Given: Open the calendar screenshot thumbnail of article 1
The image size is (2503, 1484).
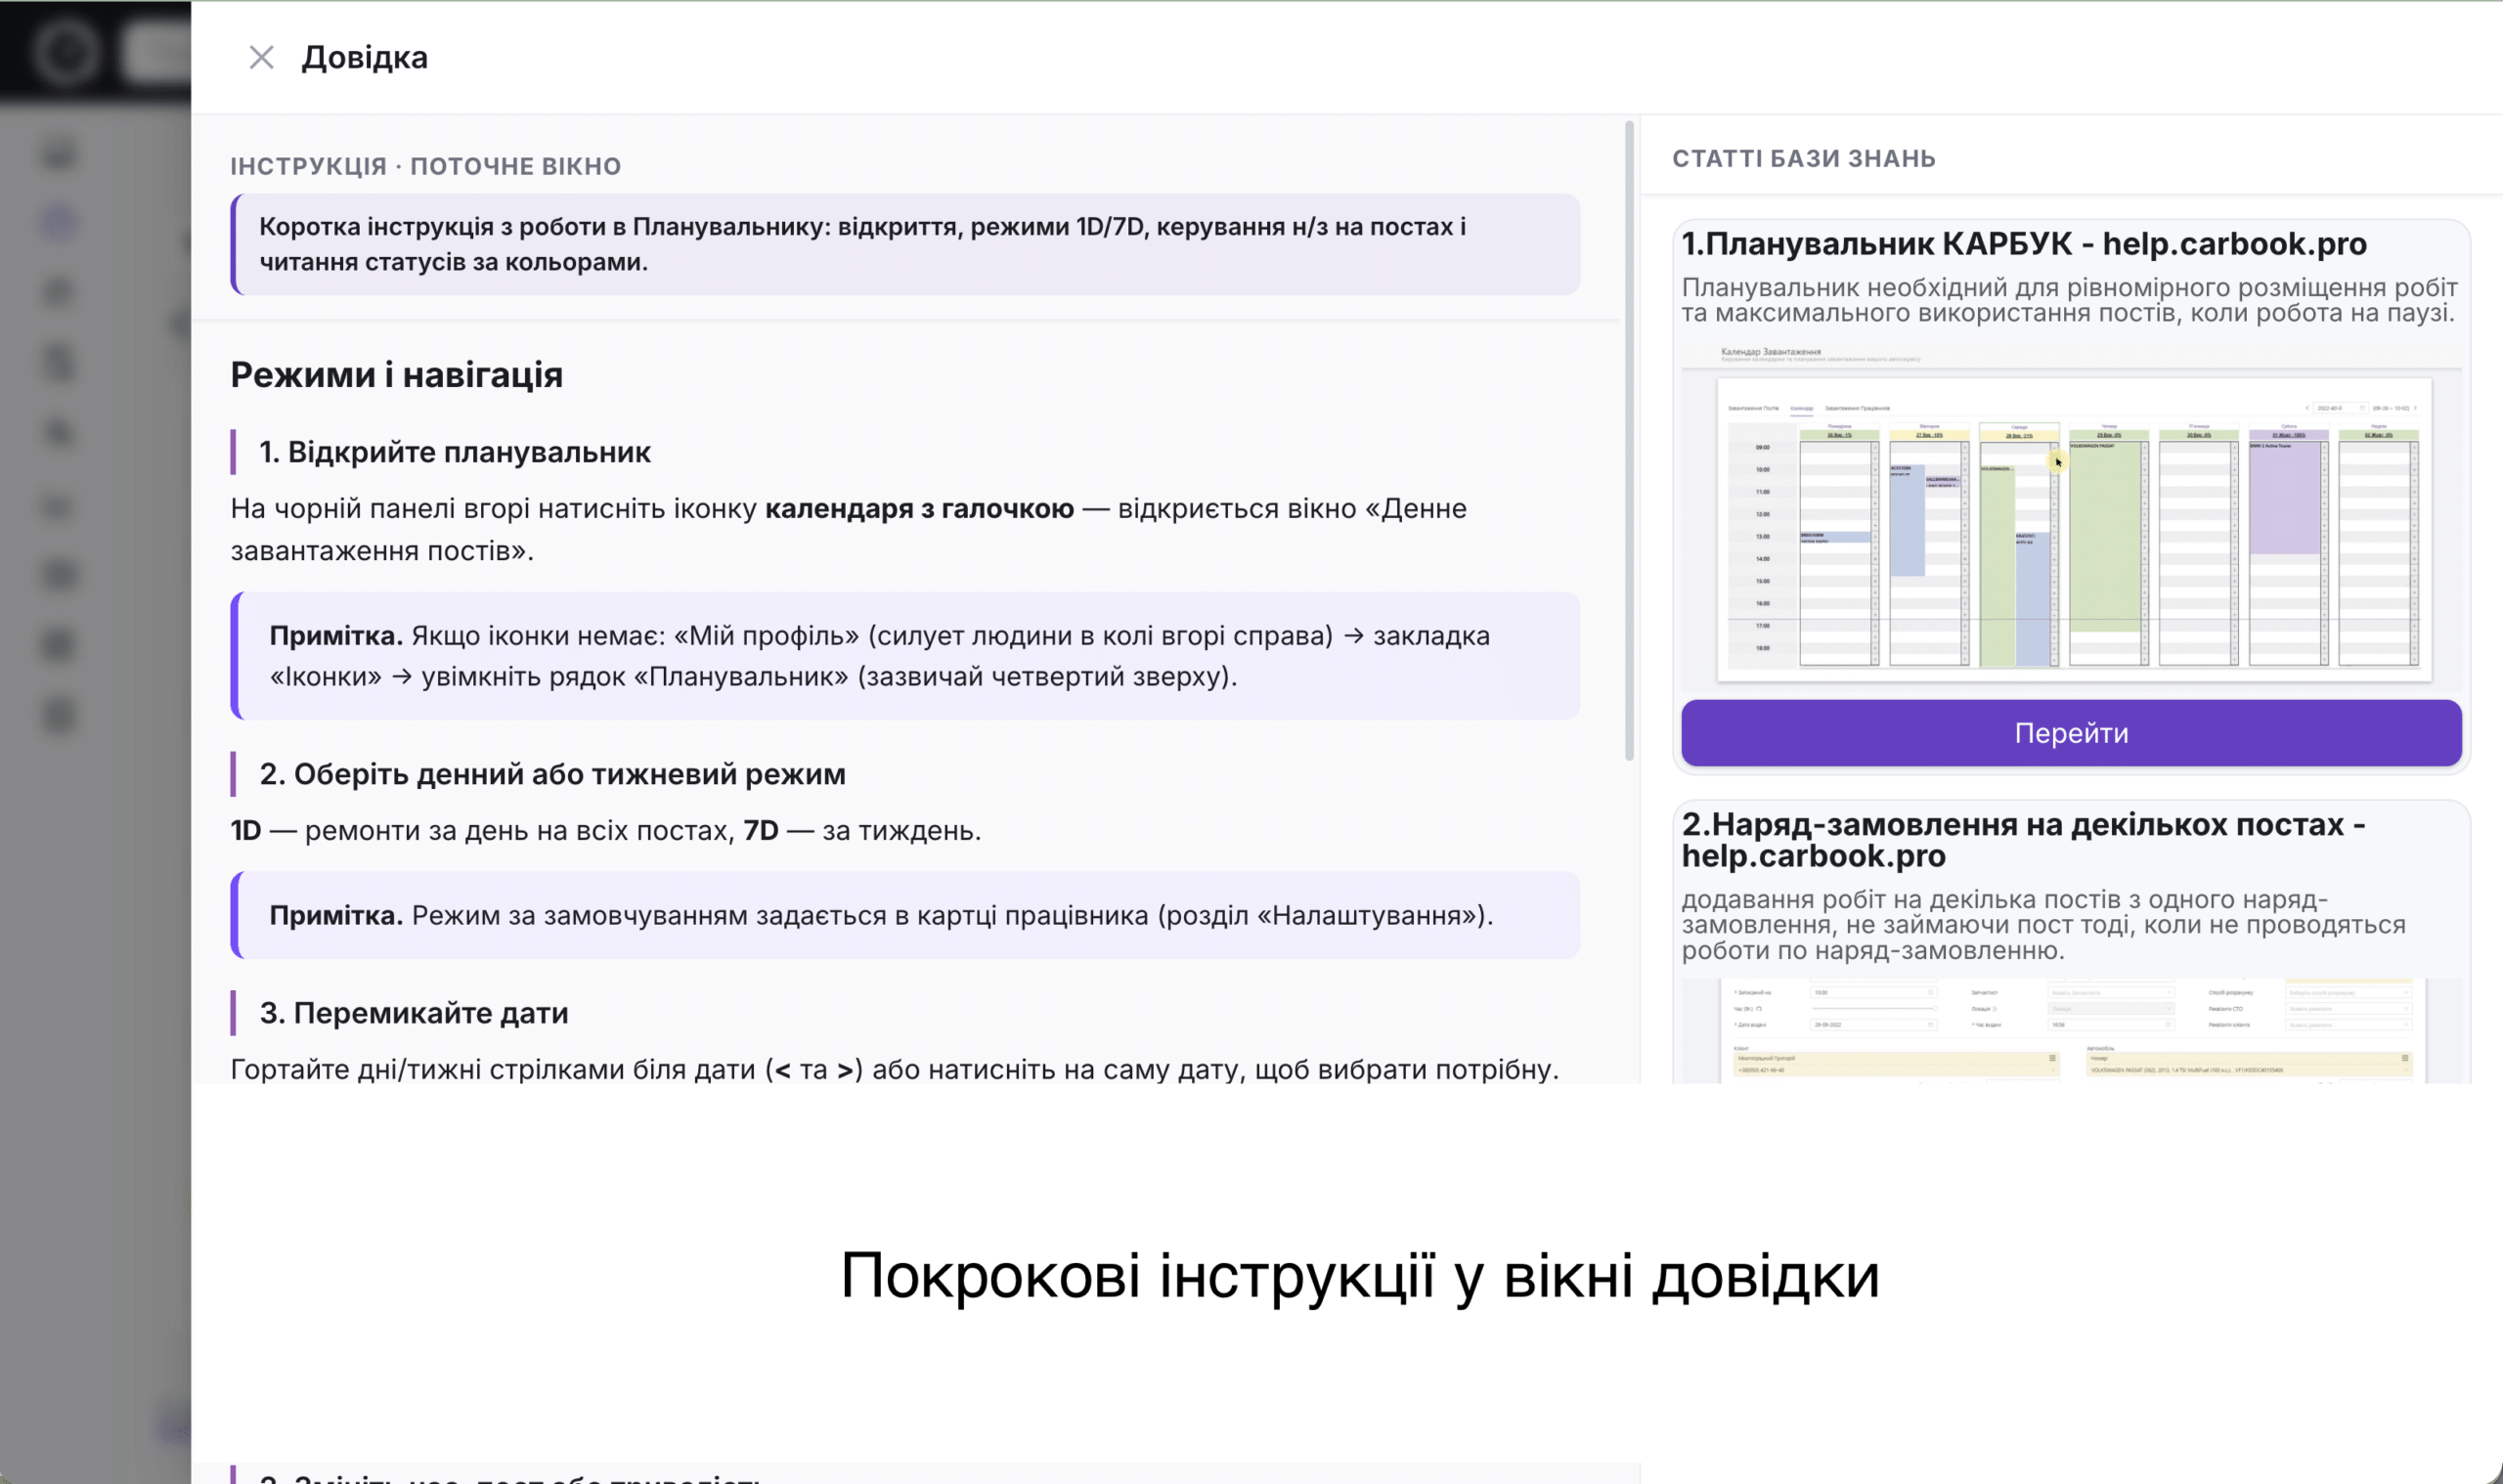Looking at the screenshot, I should click(x=2071, y=515).
